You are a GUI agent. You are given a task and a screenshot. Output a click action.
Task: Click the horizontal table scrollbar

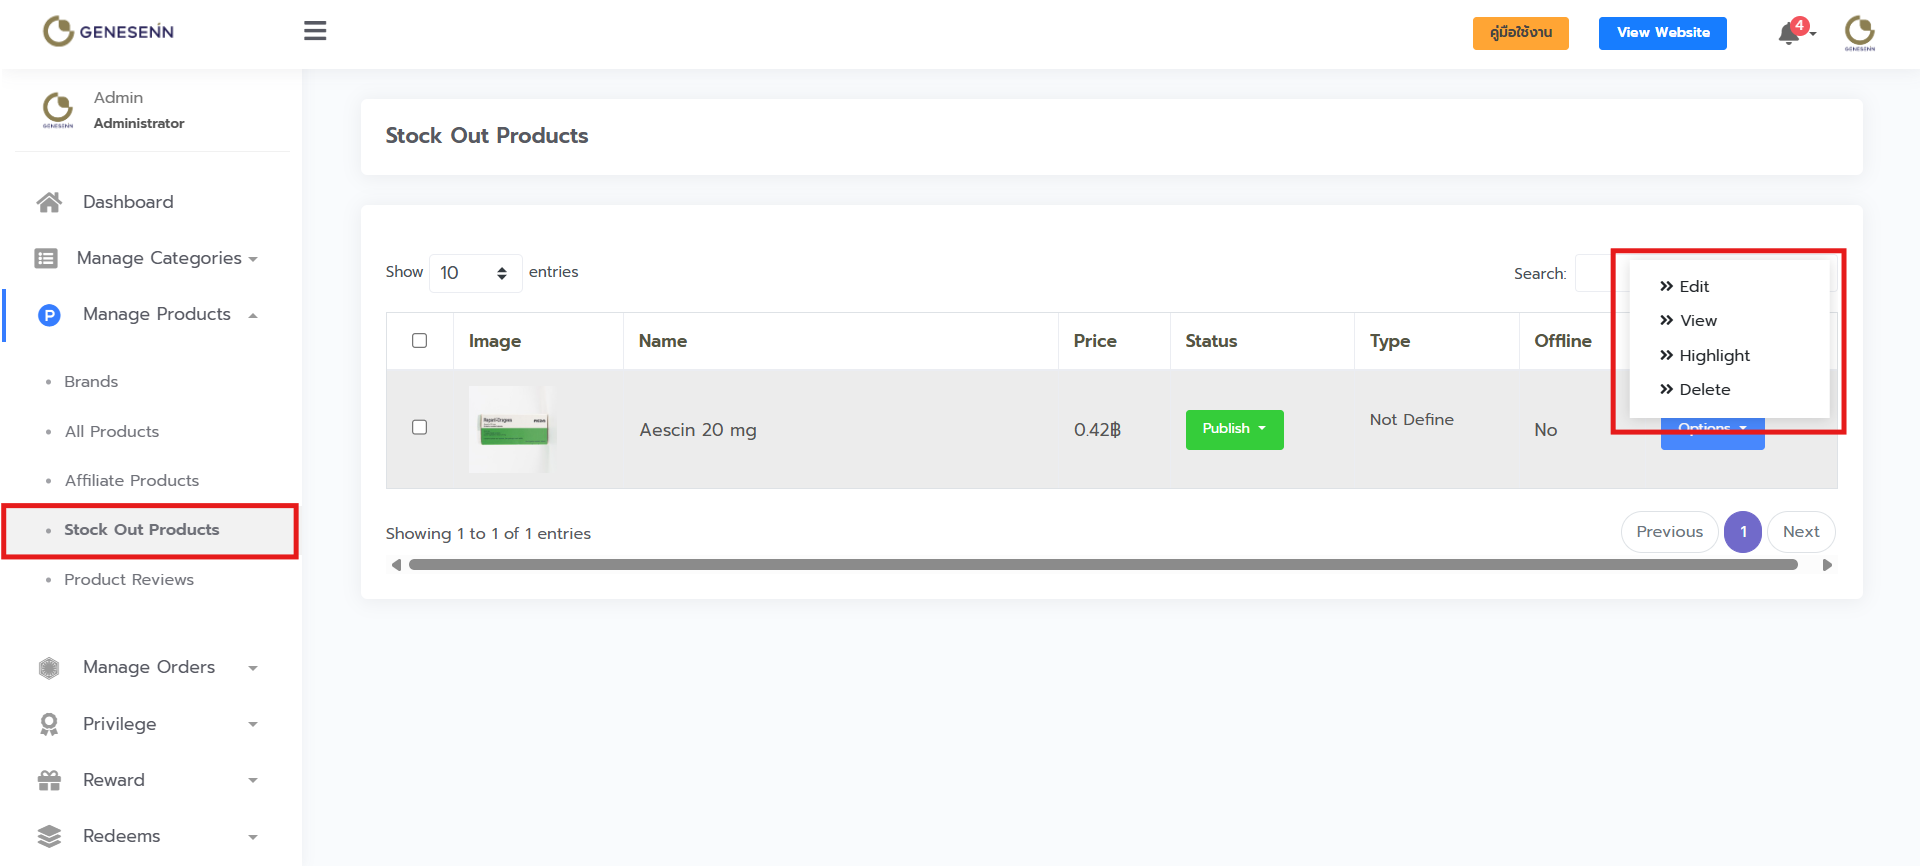point(1102,565)
